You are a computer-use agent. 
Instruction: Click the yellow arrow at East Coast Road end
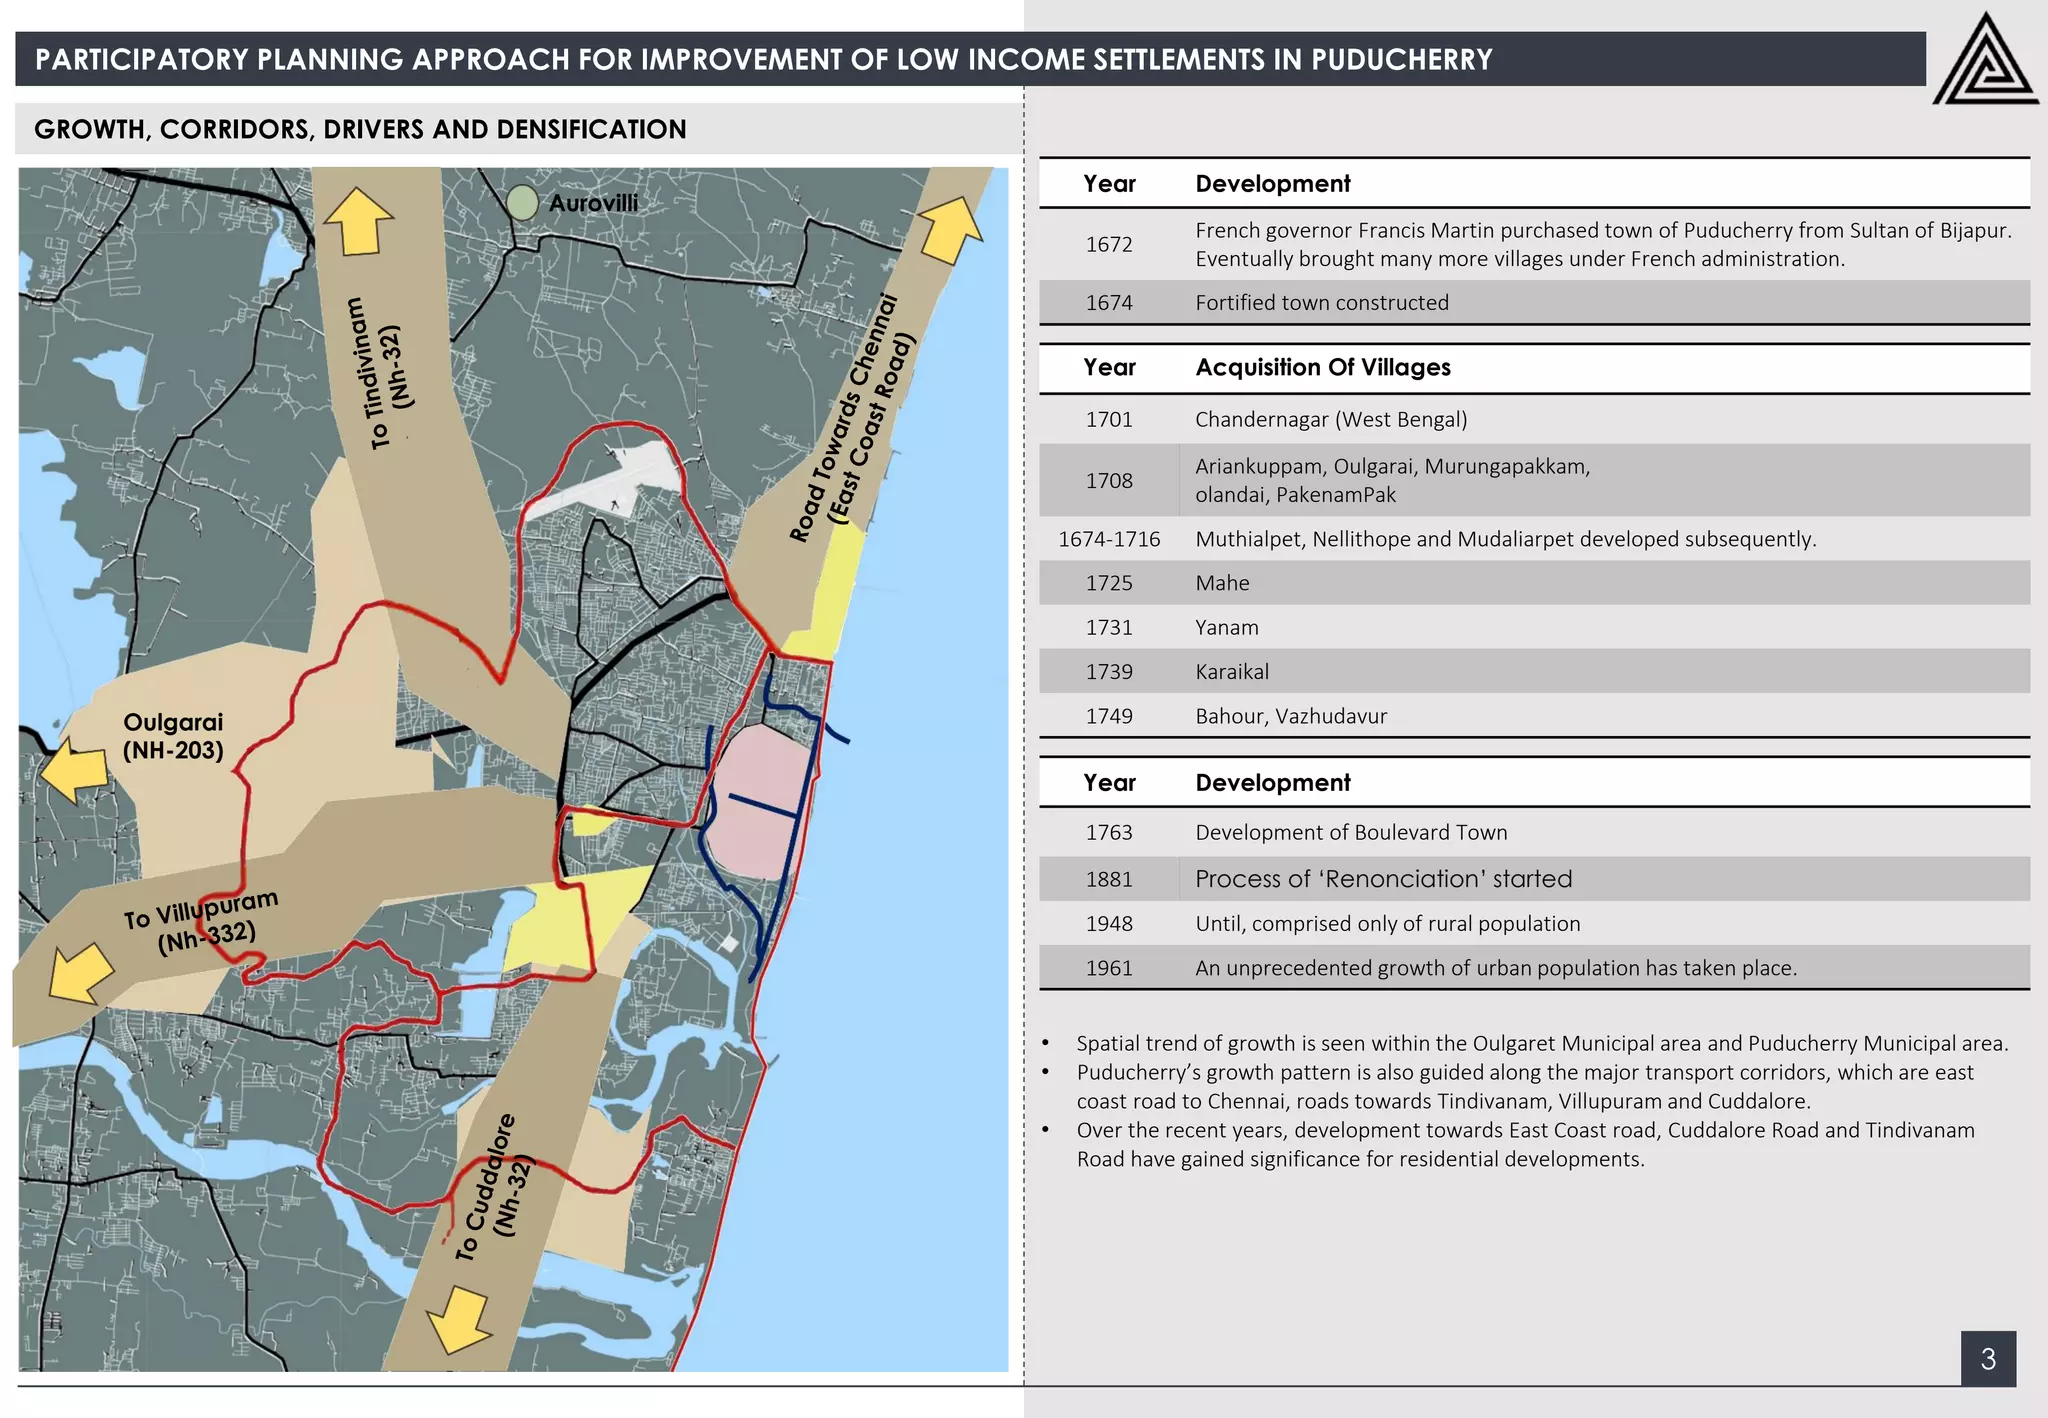point(950,229)
